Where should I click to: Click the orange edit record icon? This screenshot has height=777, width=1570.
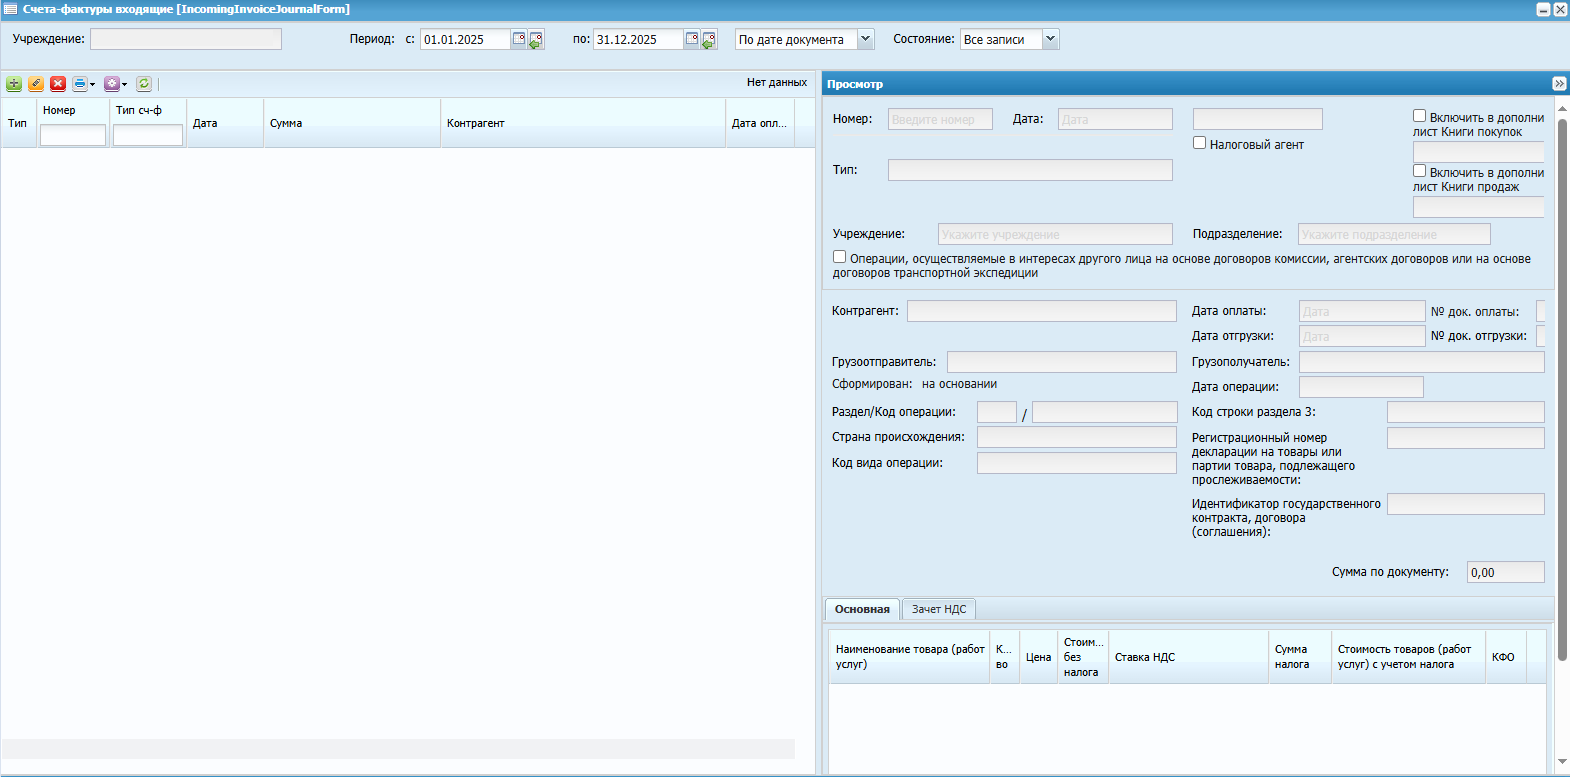[36, 84]
